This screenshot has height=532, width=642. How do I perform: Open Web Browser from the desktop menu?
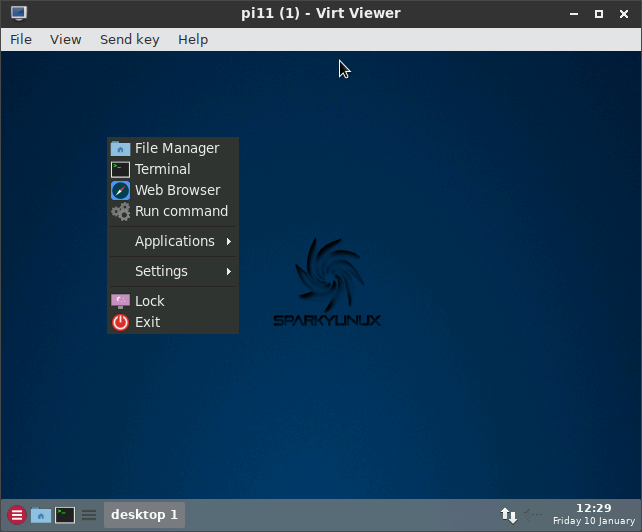pyautogui.click(x=173, y=190)
